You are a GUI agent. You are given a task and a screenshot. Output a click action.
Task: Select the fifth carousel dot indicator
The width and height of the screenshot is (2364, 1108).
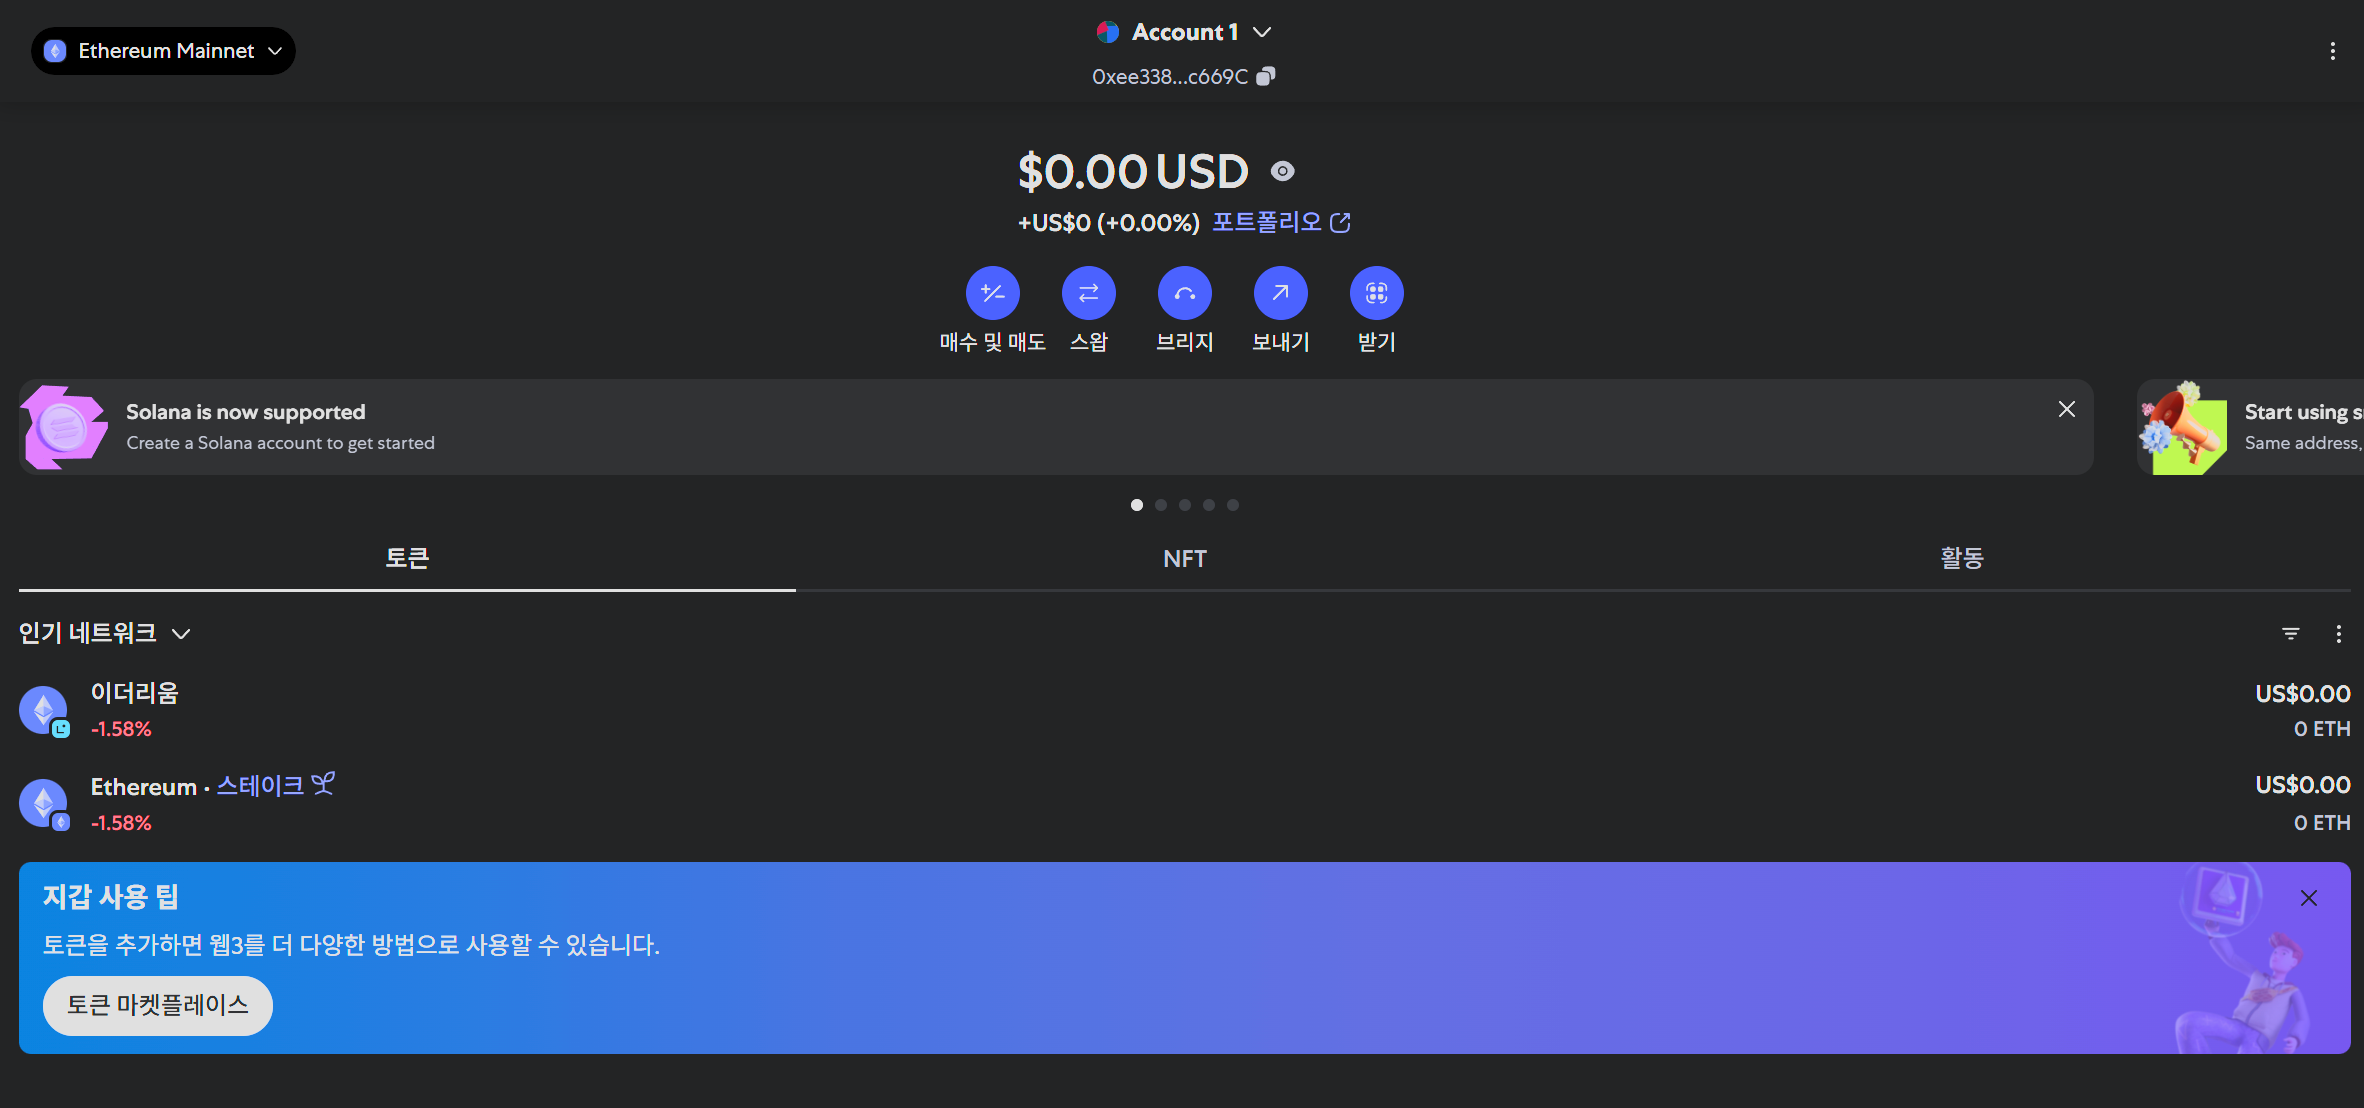1233,505
